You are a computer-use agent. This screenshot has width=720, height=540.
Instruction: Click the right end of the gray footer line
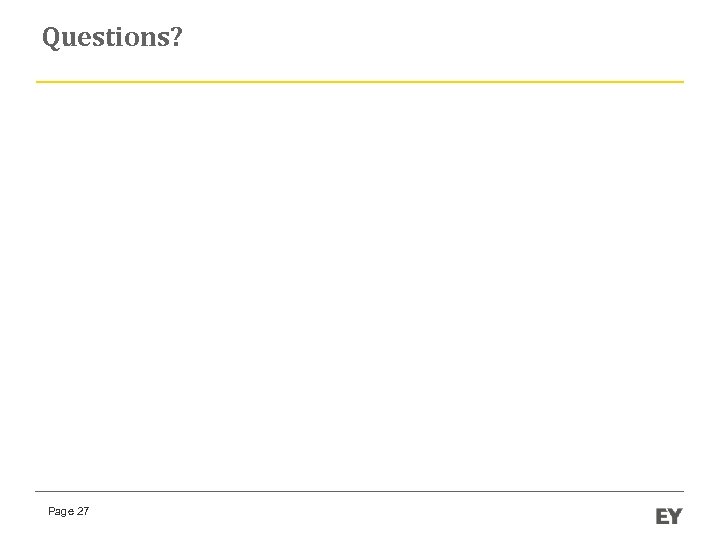coord(681,491)
